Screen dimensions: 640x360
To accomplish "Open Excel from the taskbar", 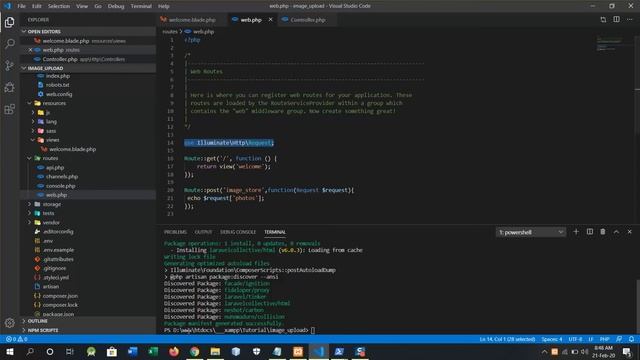I will tap(153, 351).
